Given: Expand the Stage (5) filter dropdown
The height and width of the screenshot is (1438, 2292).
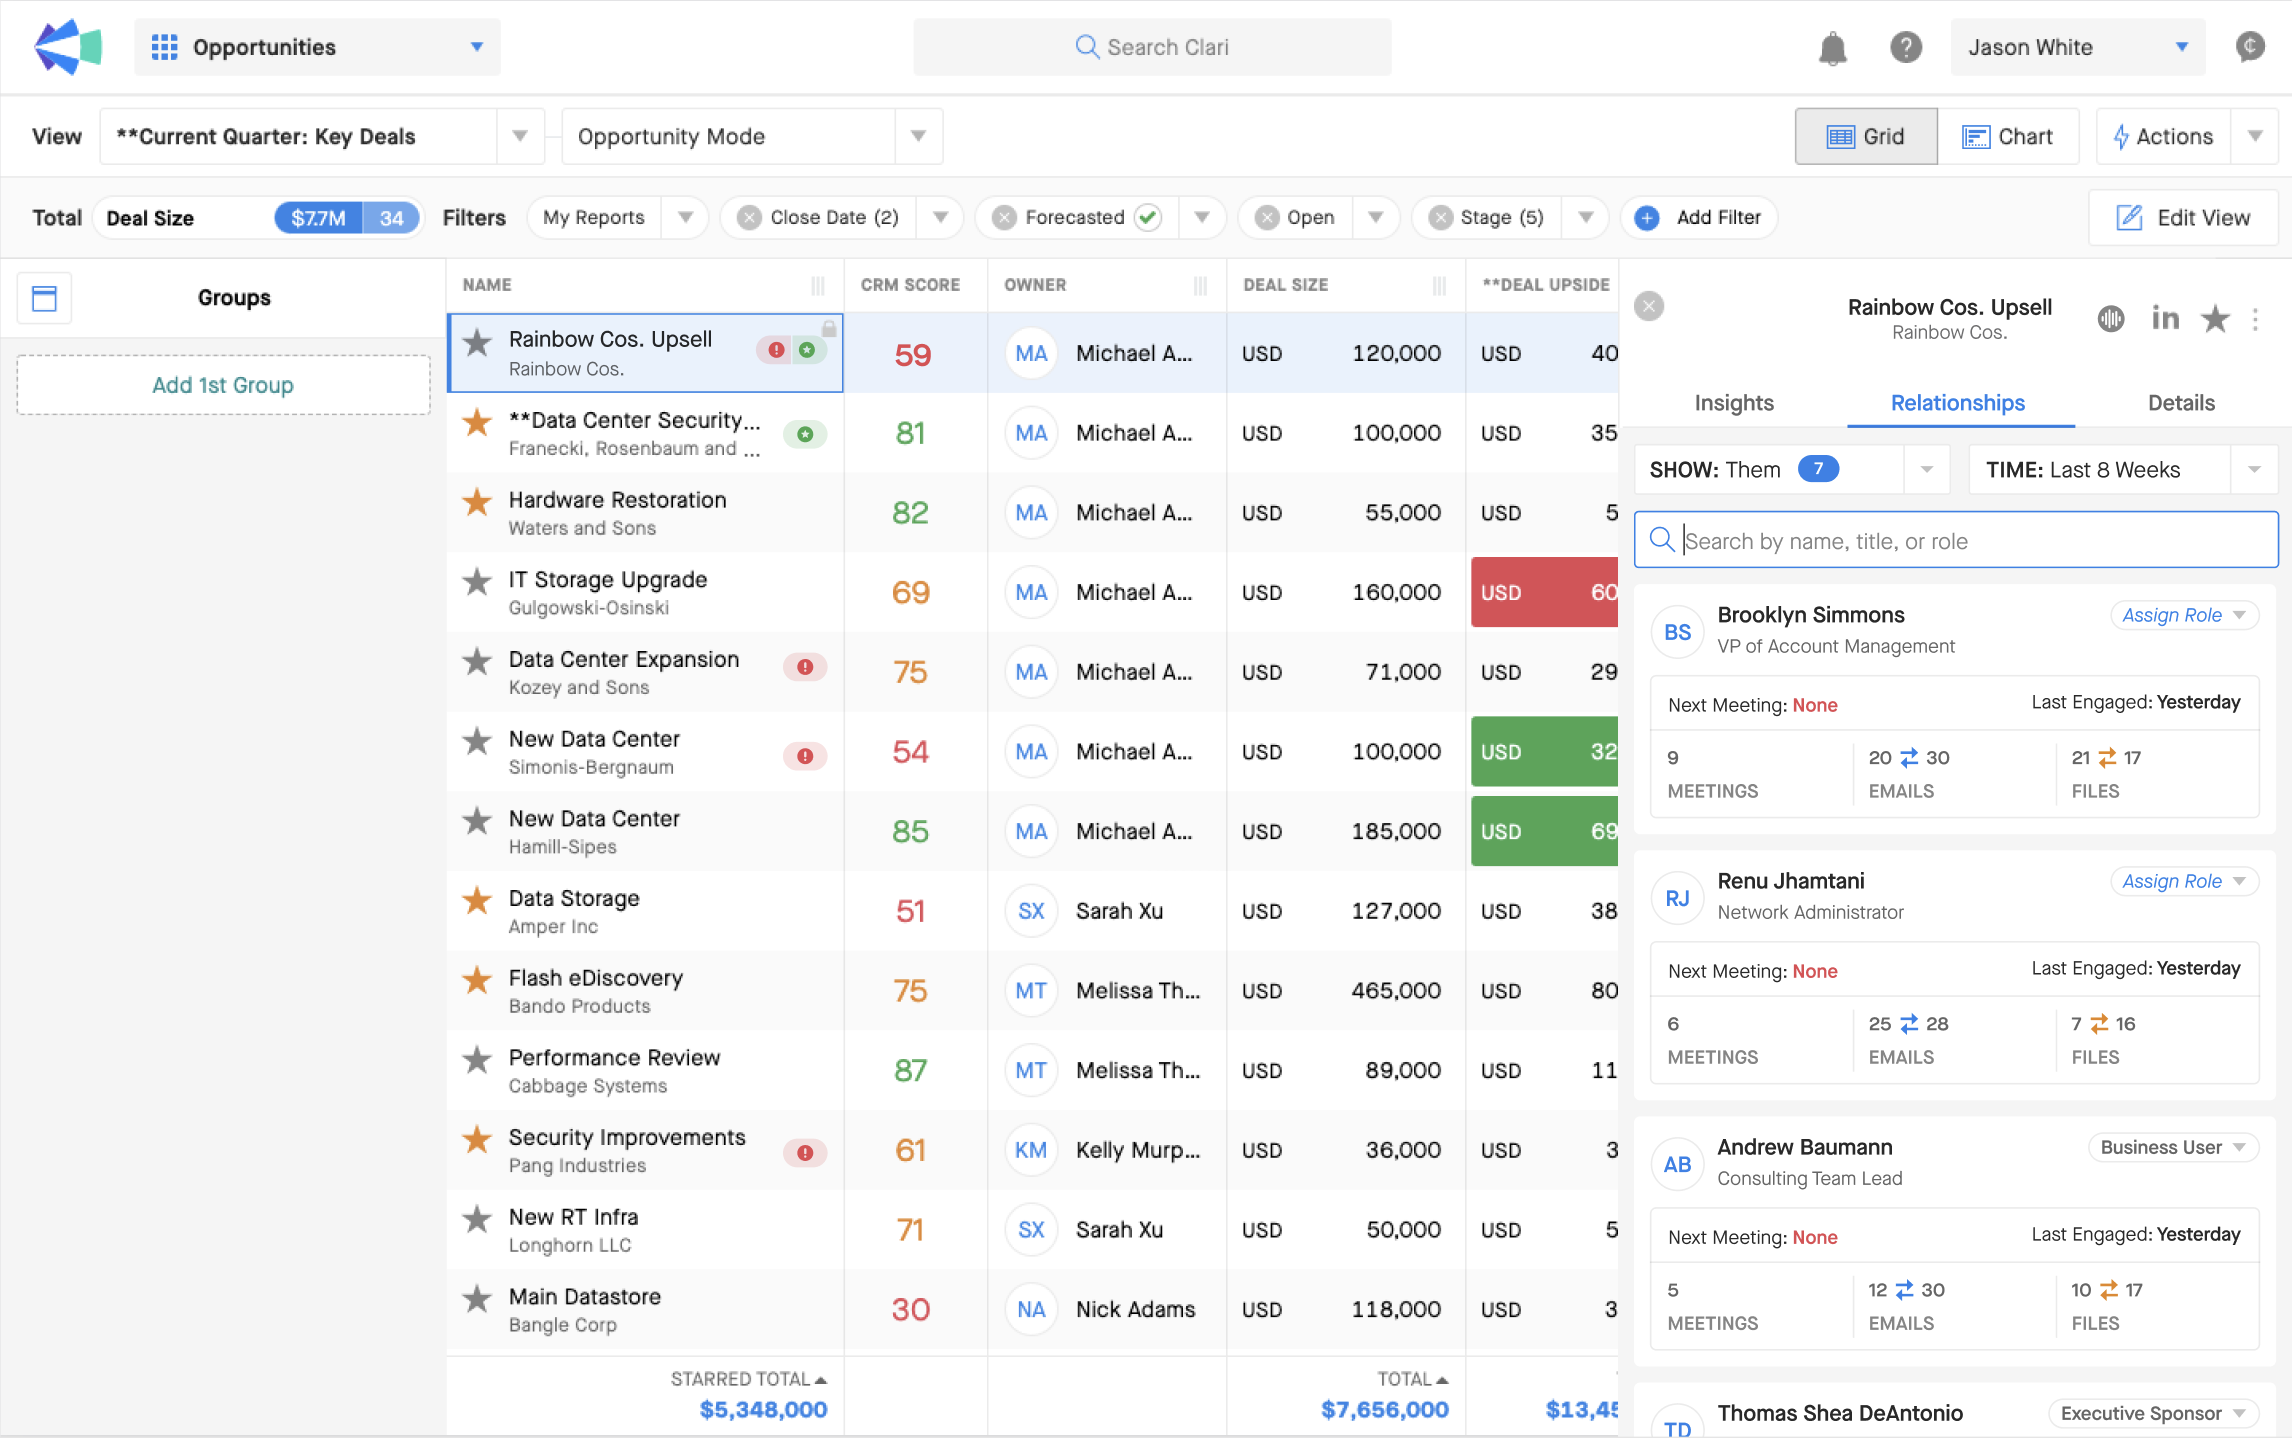Looking at the screenshot, I should tap(1583, 217).
